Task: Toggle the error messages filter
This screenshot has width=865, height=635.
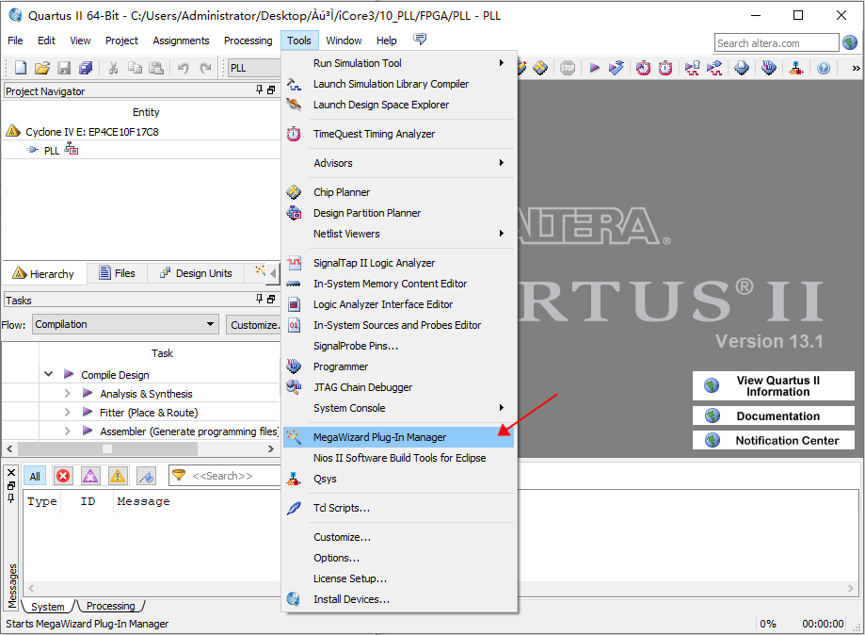Action: [63, 476]
